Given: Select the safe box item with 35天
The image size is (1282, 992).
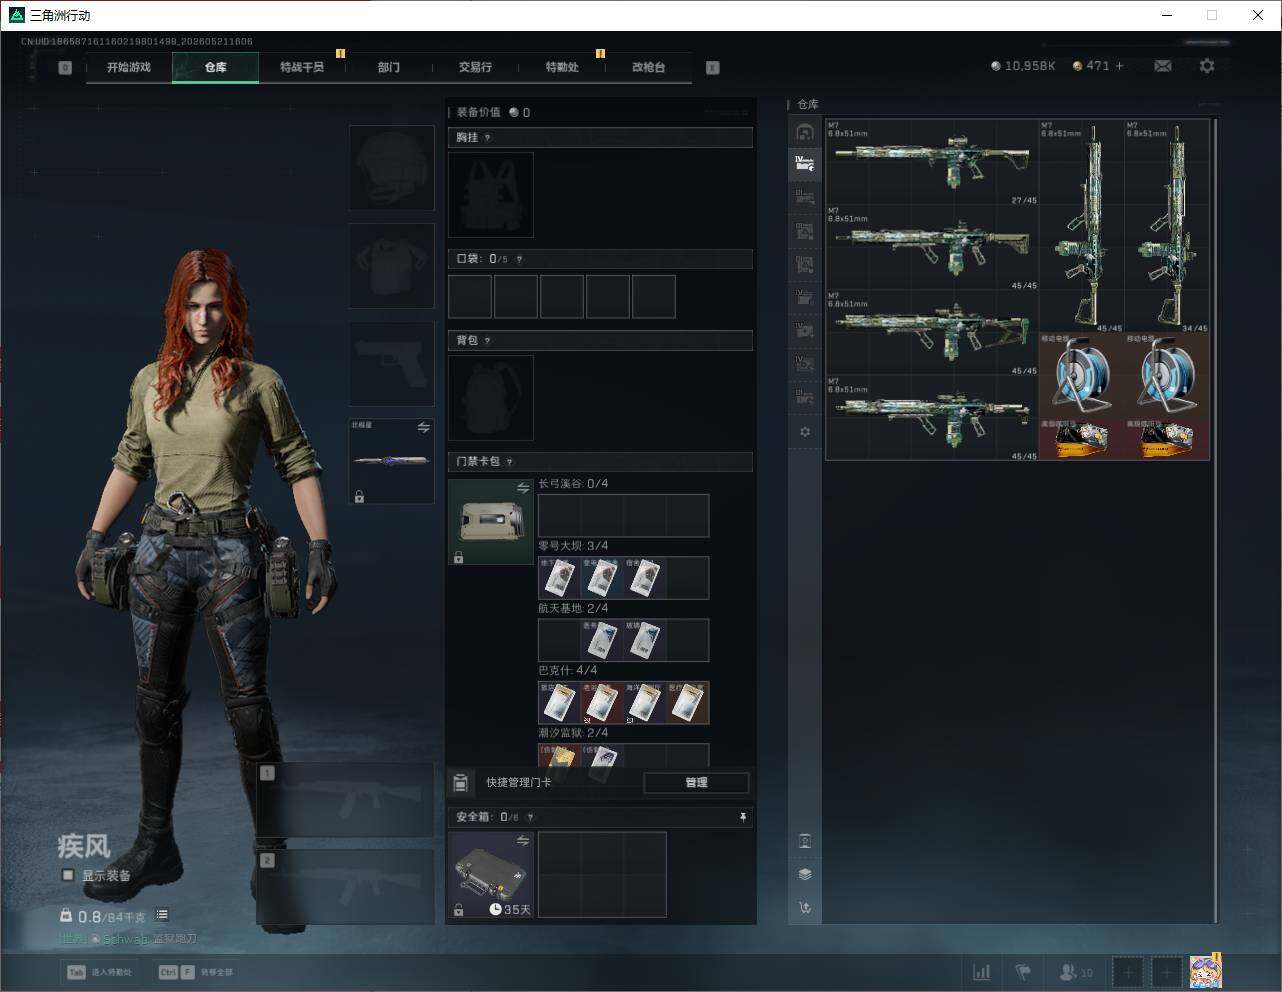Looking at the screenshot, I should coord(491,875).
